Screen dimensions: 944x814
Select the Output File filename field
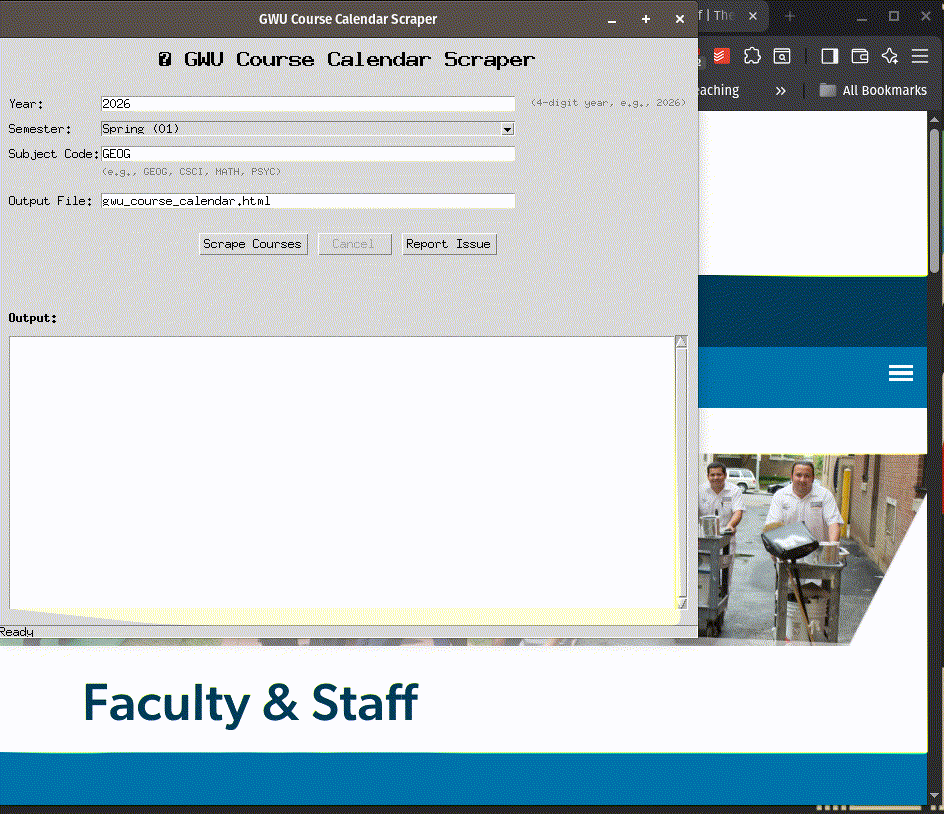(x=300, y=200)
